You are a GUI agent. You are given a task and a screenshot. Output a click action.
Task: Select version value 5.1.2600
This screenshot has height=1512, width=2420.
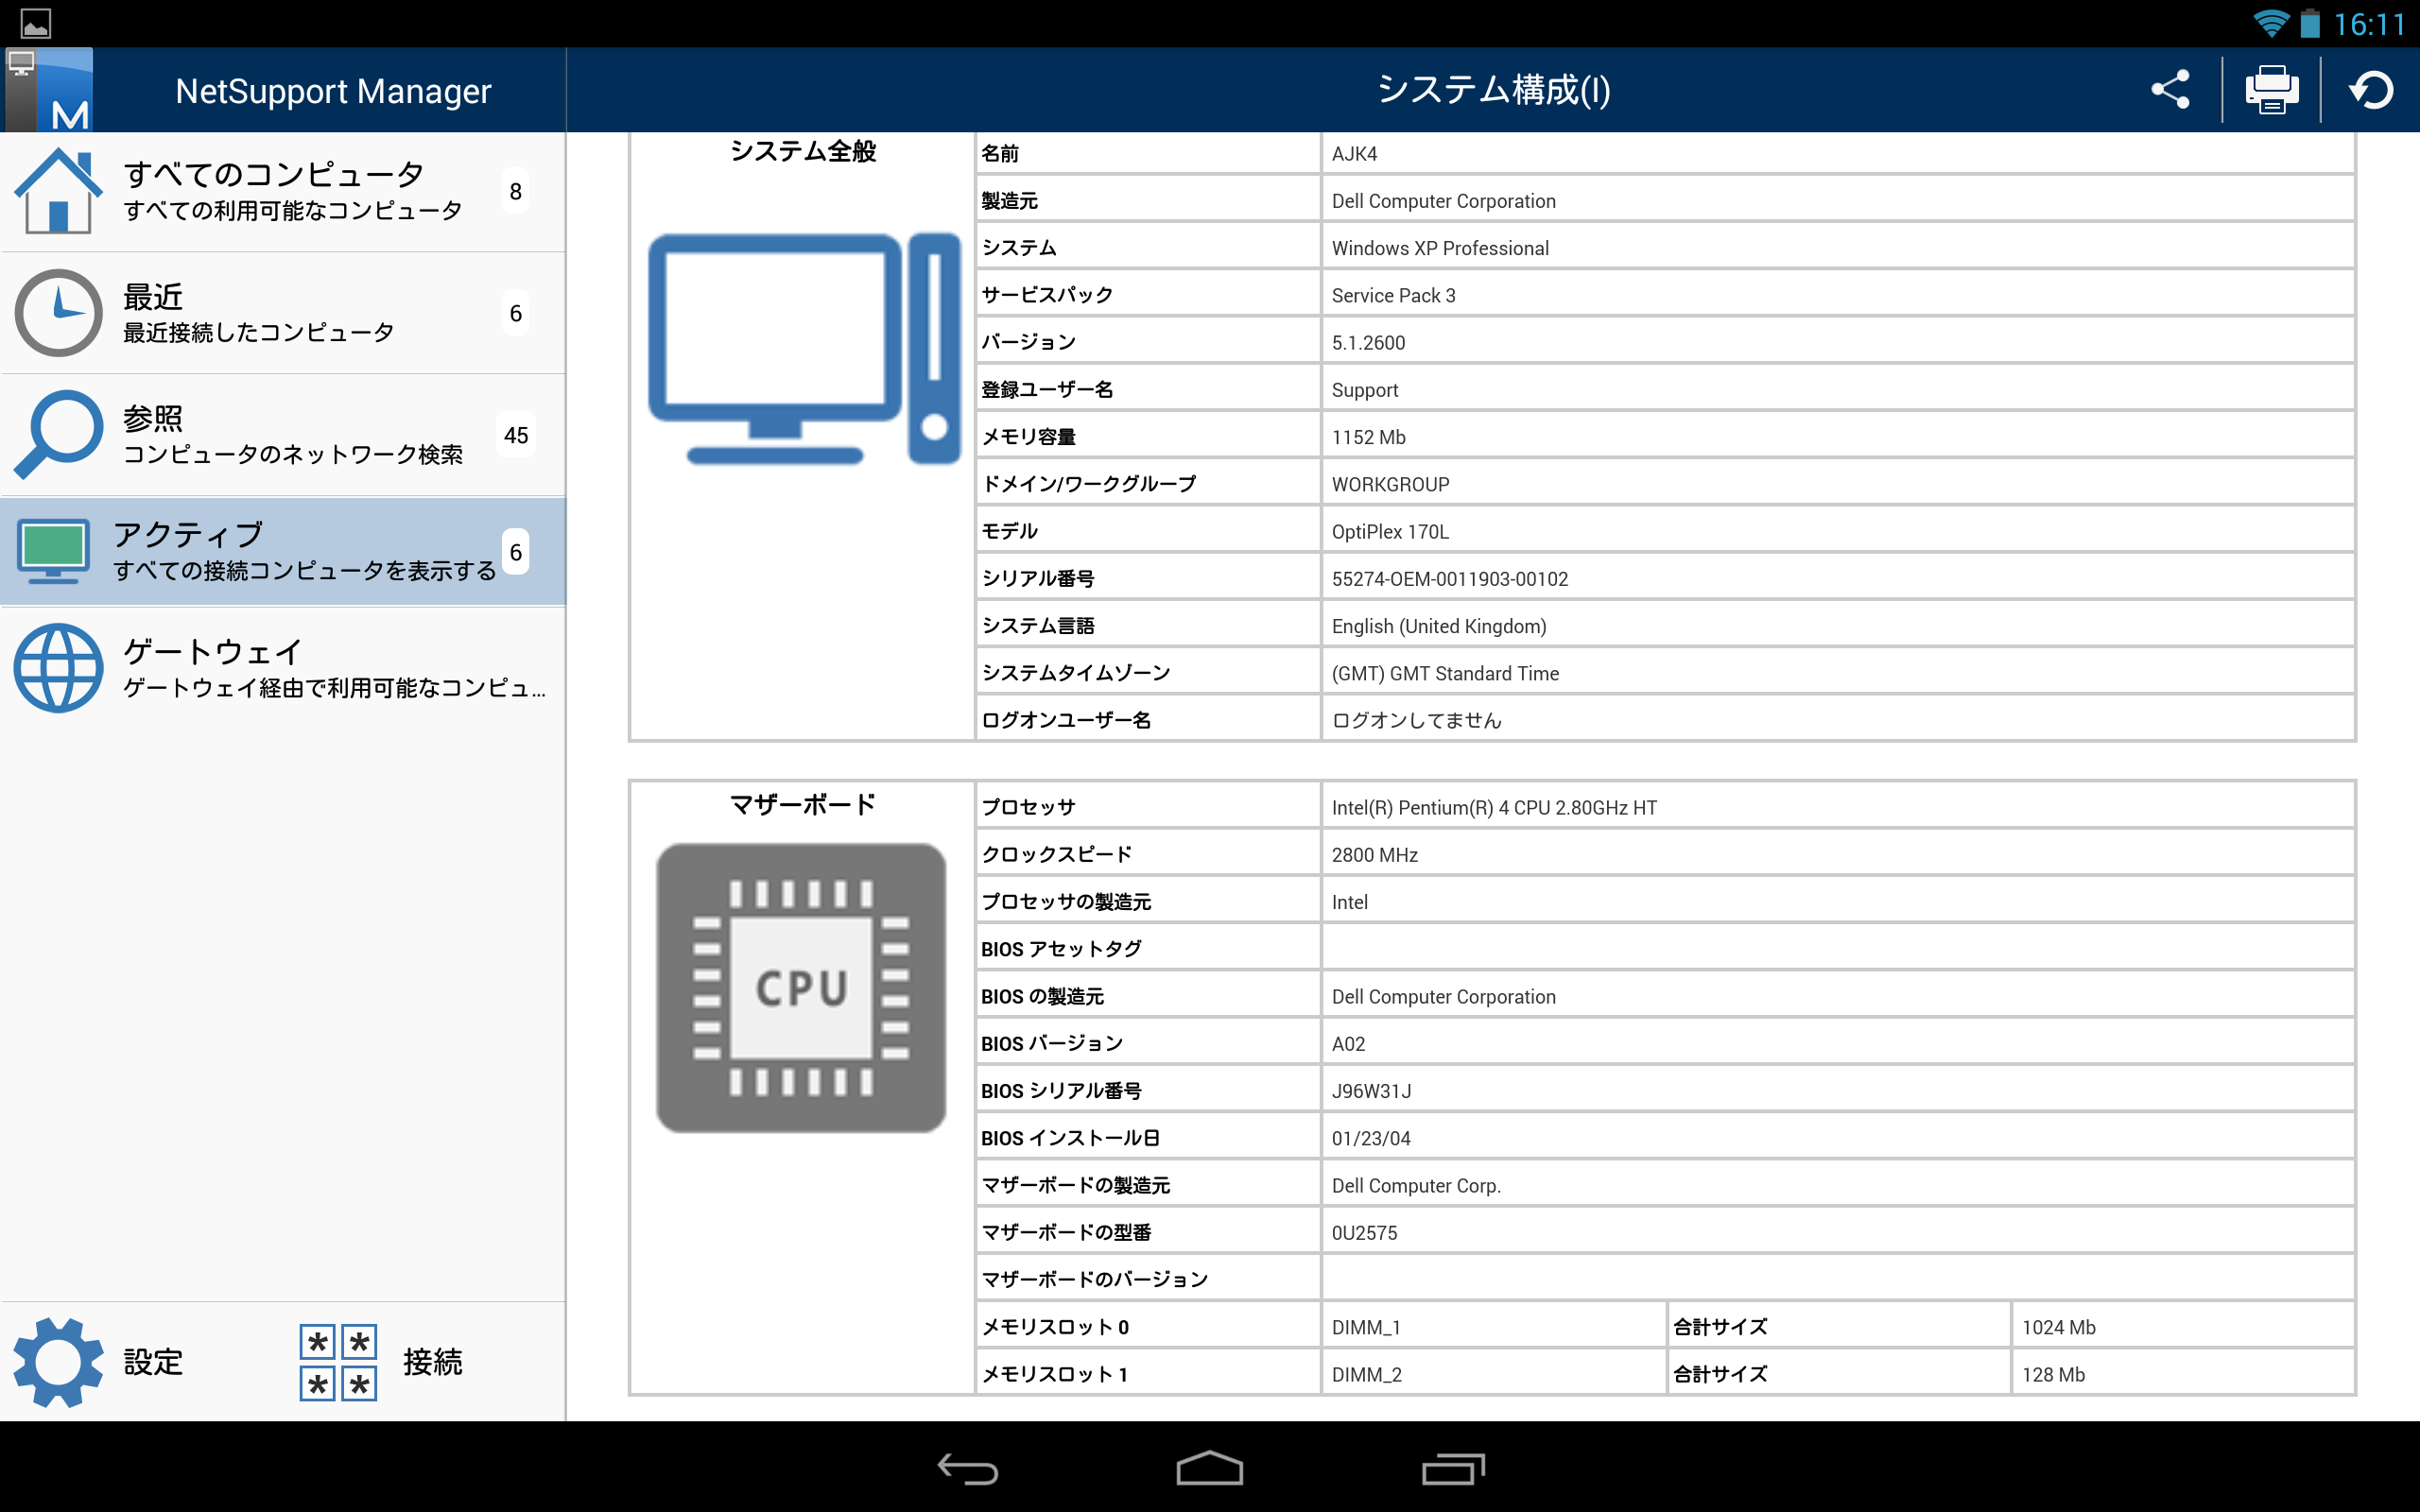[x=1368, y=343]
